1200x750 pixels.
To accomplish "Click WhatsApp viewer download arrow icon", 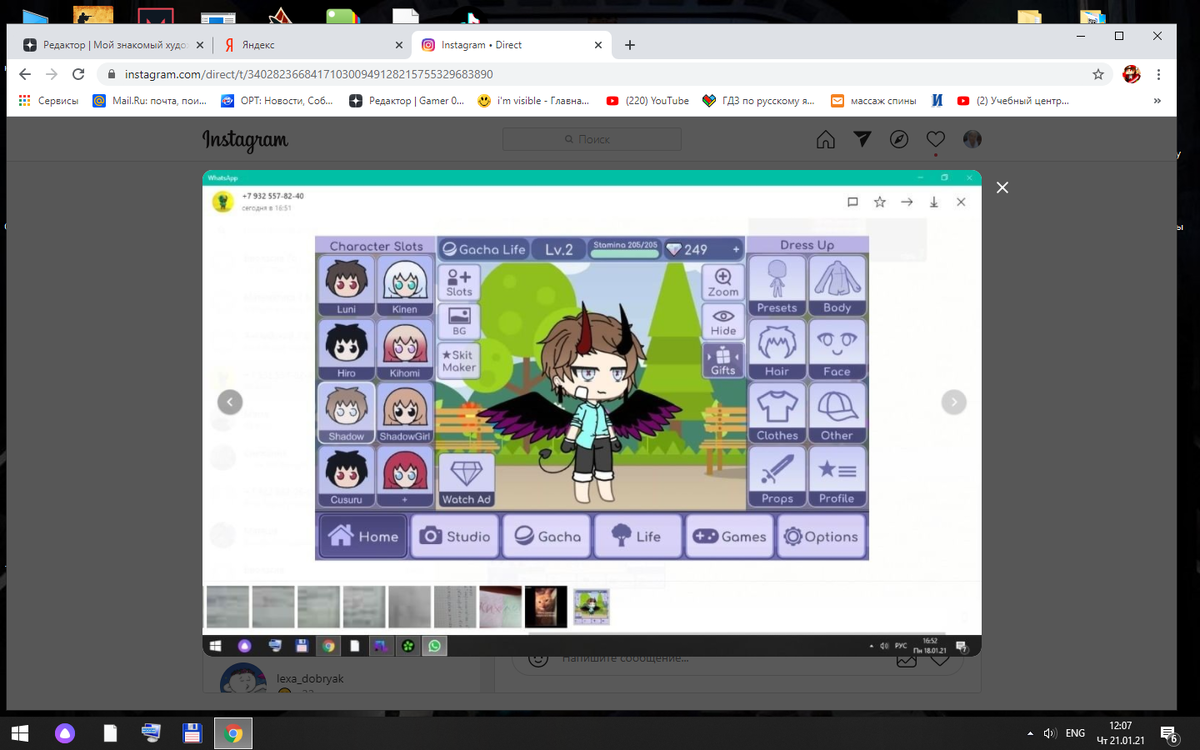I will [x=934, y=202].
